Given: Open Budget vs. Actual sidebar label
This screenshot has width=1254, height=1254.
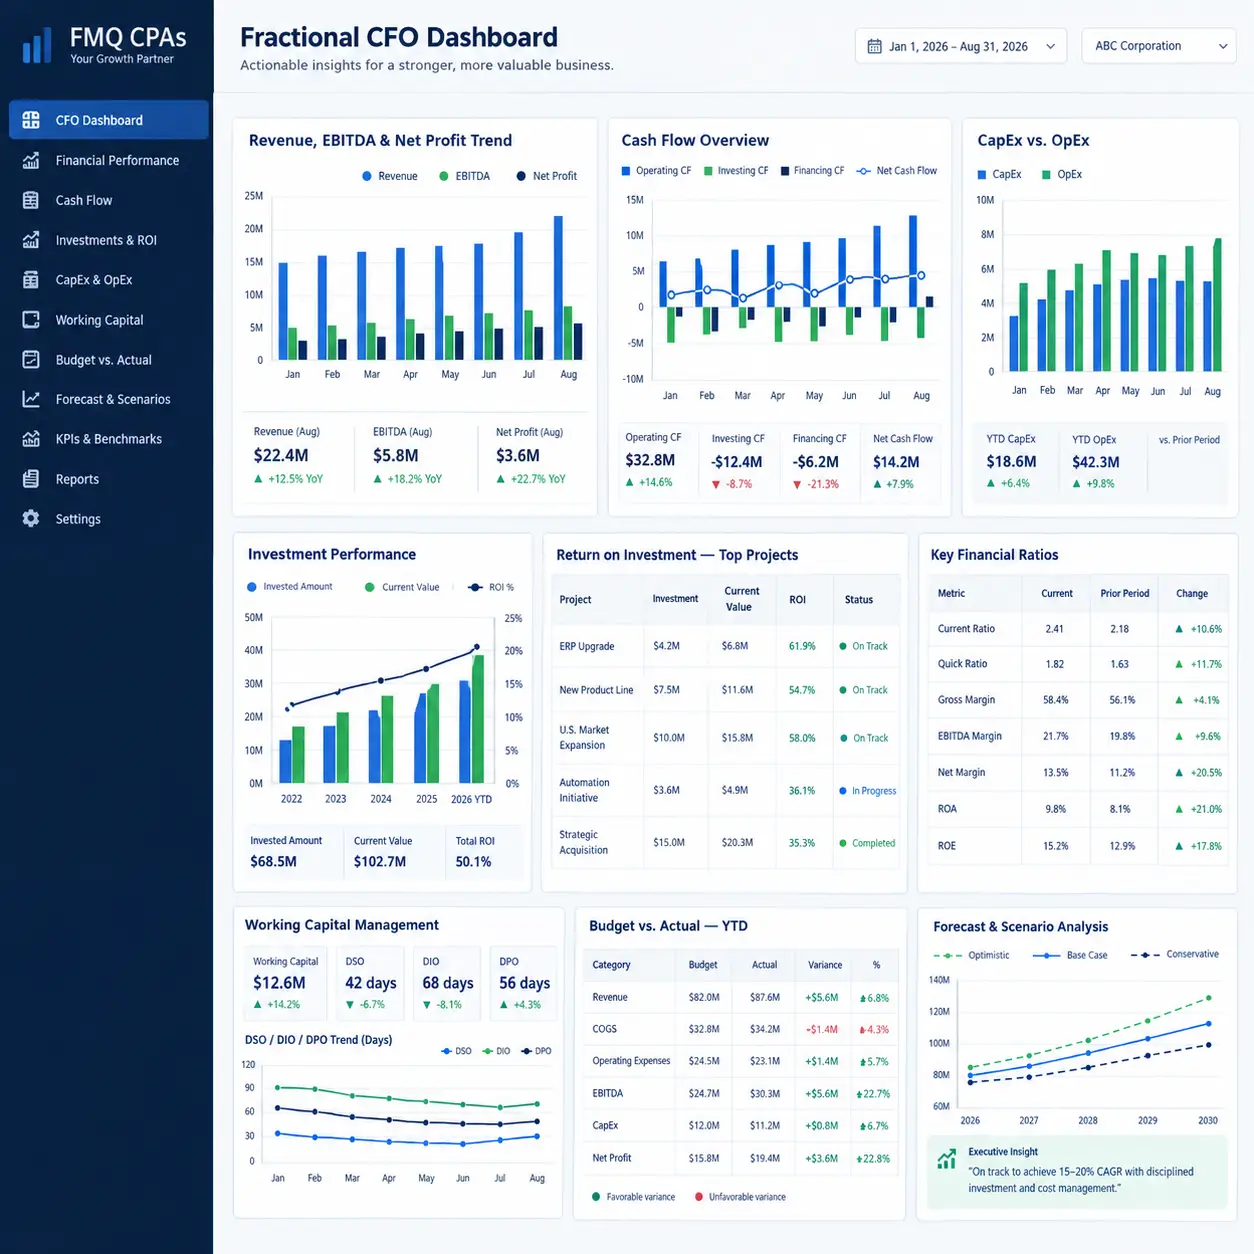Looking at the screenshot, I should click(x=103, y=360).
